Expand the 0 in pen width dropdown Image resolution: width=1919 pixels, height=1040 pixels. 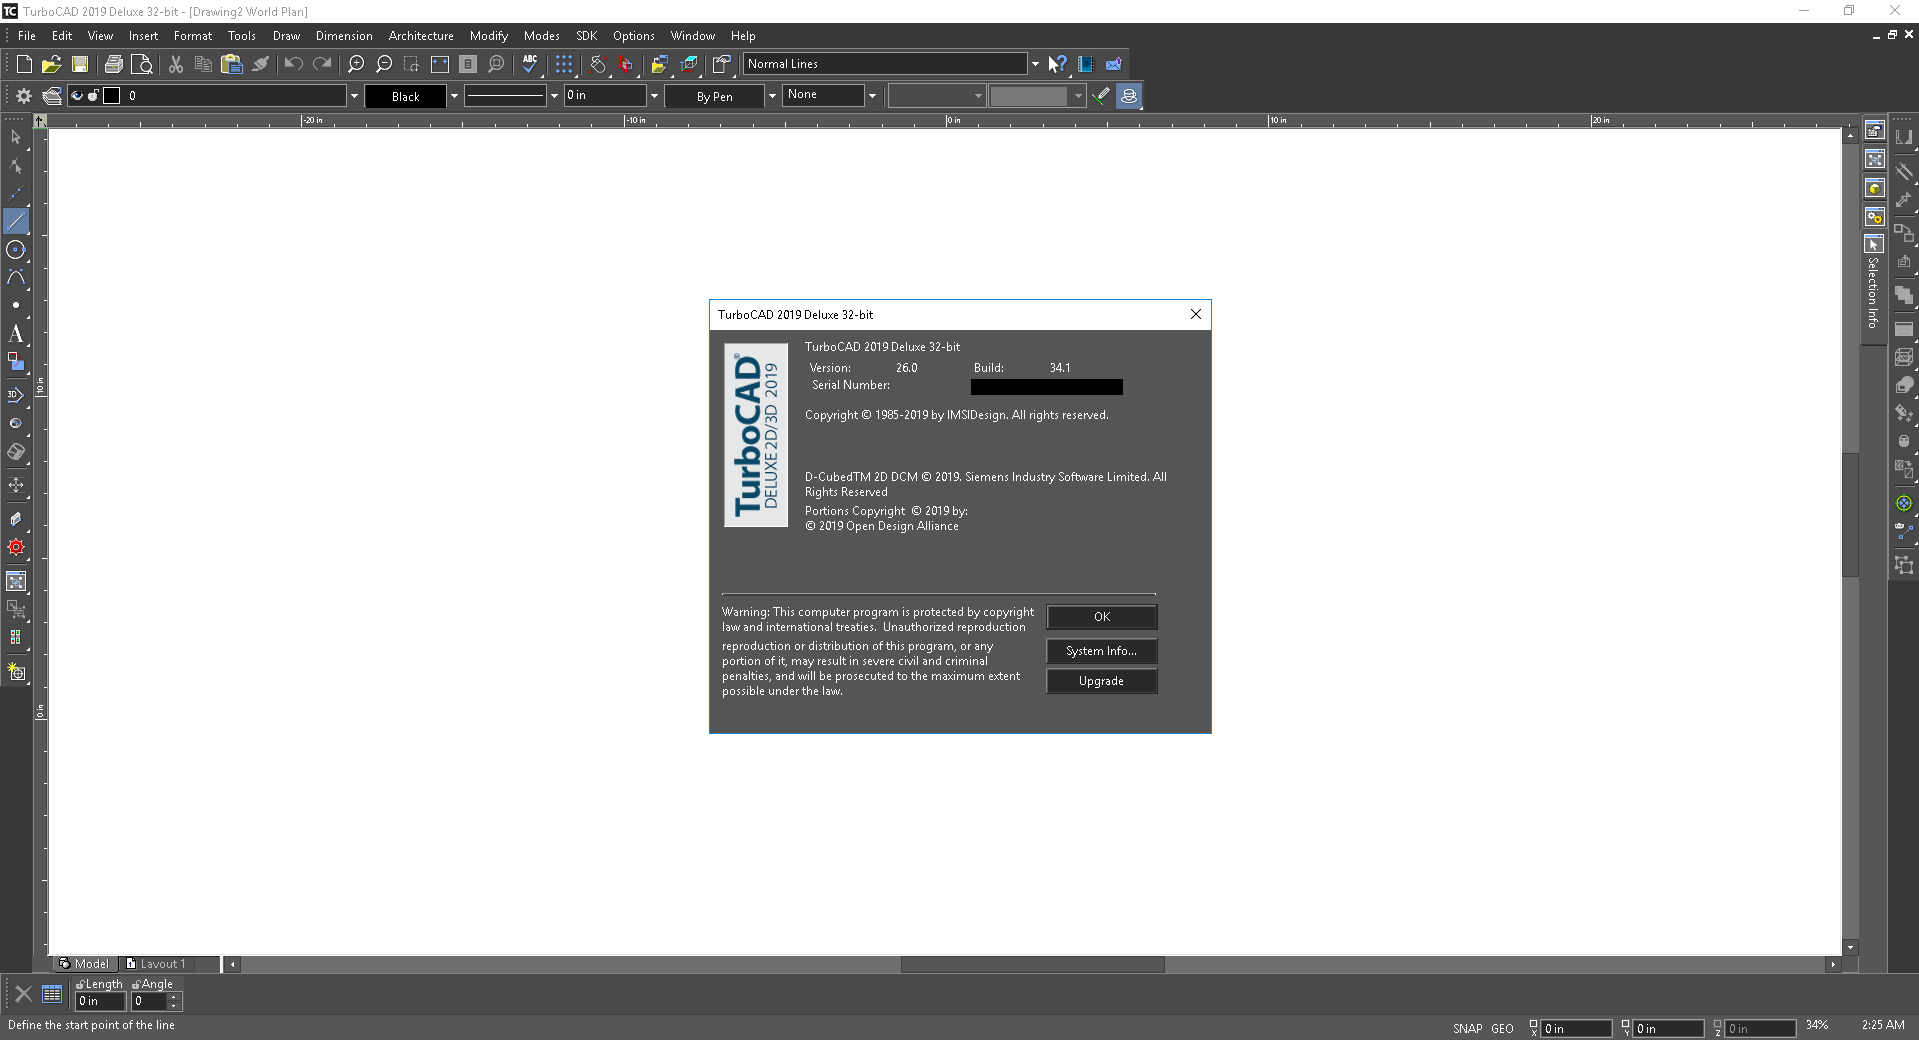[x=654, y=96]
